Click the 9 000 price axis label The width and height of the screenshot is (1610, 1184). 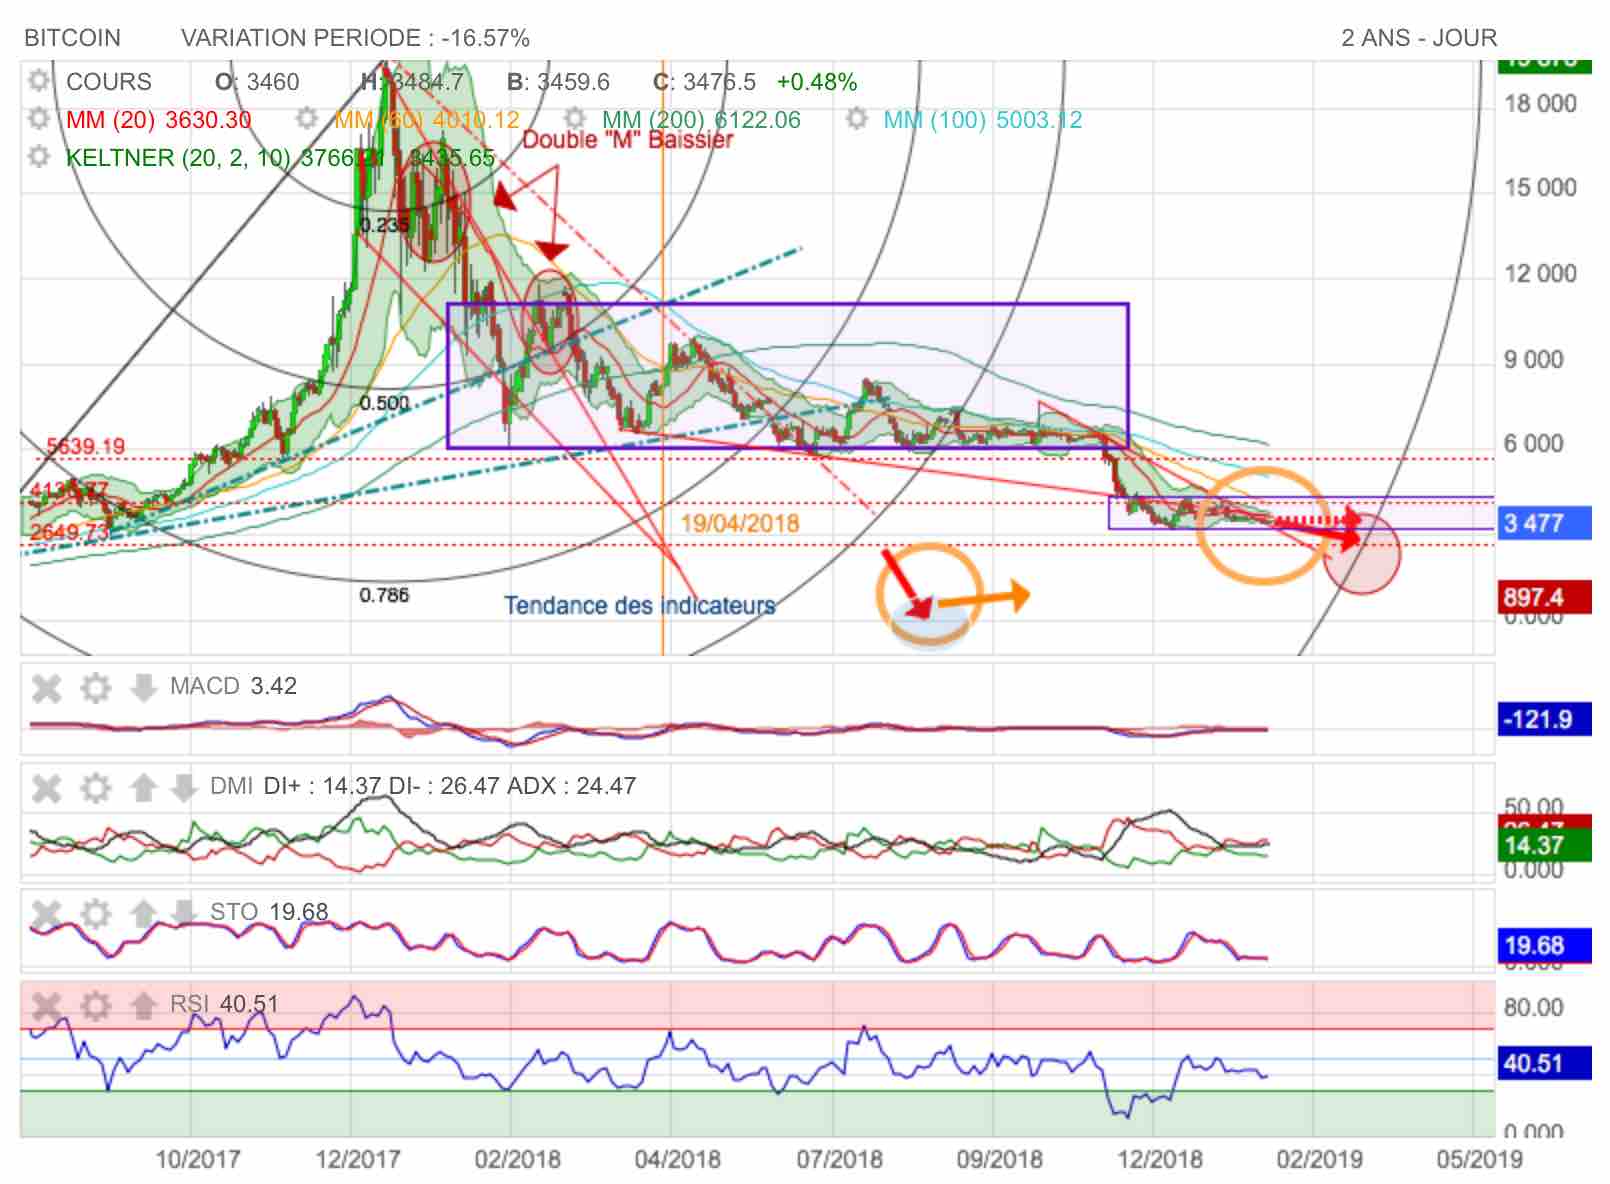point(1534,360)
